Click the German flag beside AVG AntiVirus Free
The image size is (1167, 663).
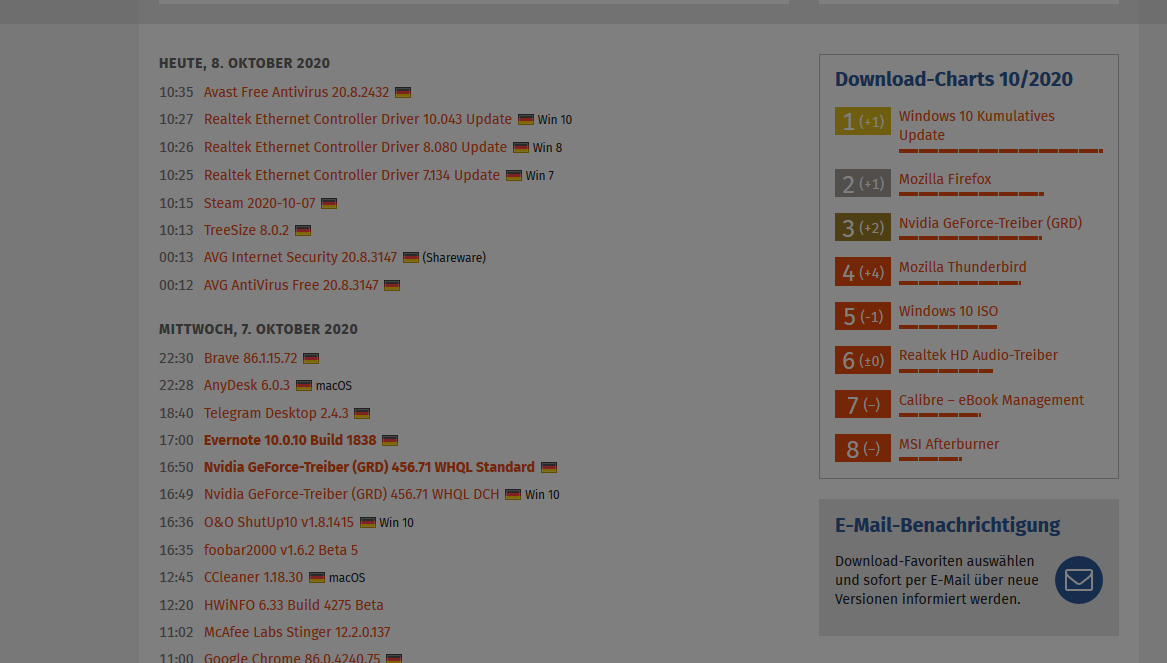(x=392, y=285)
